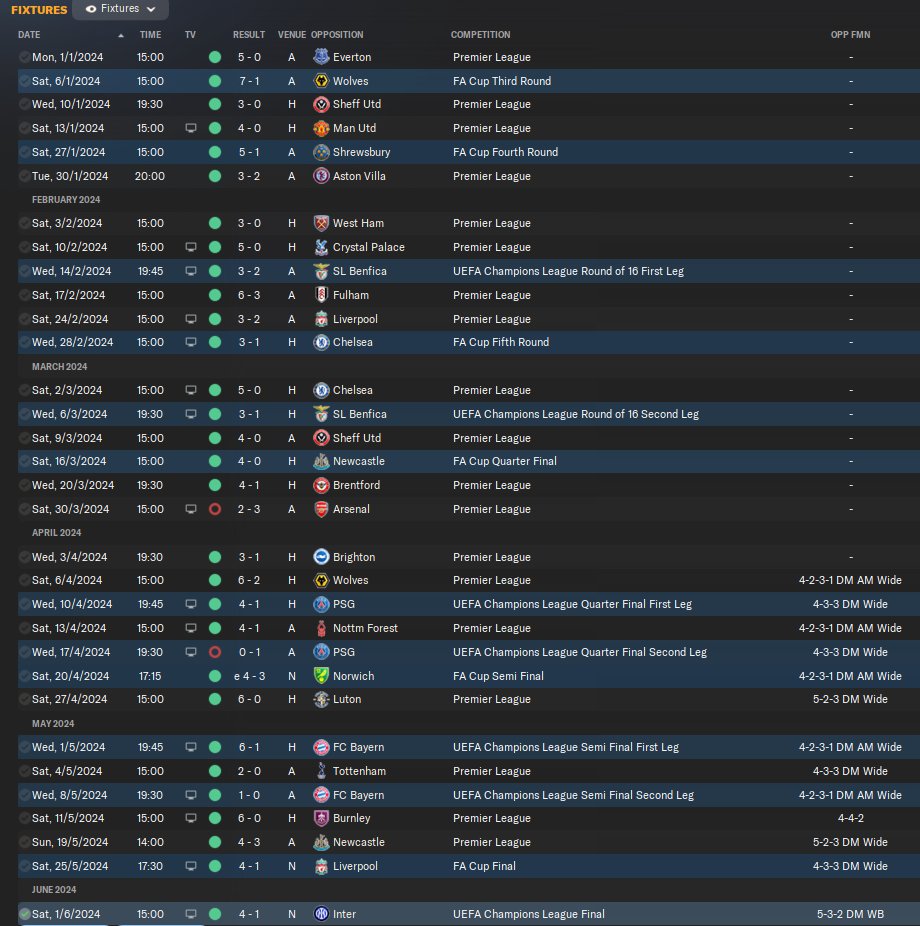Toggle the checkbox for Wed, 3/4/2024 fixture
920x926 pixels.
(x=24, y=557)
